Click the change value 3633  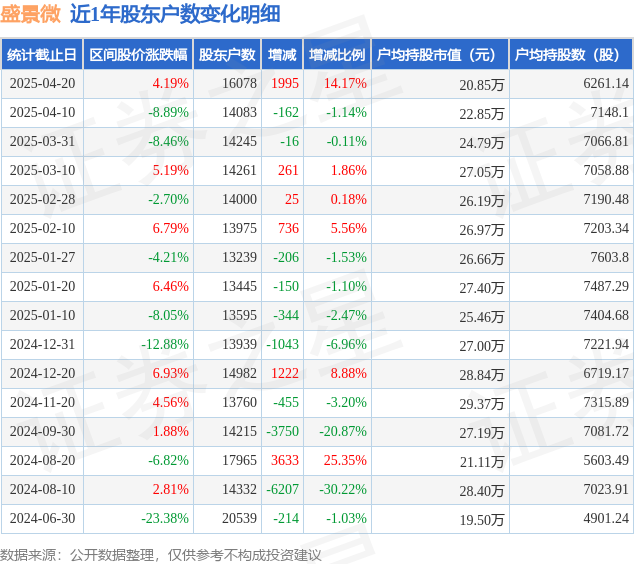(x=285, y=460)
